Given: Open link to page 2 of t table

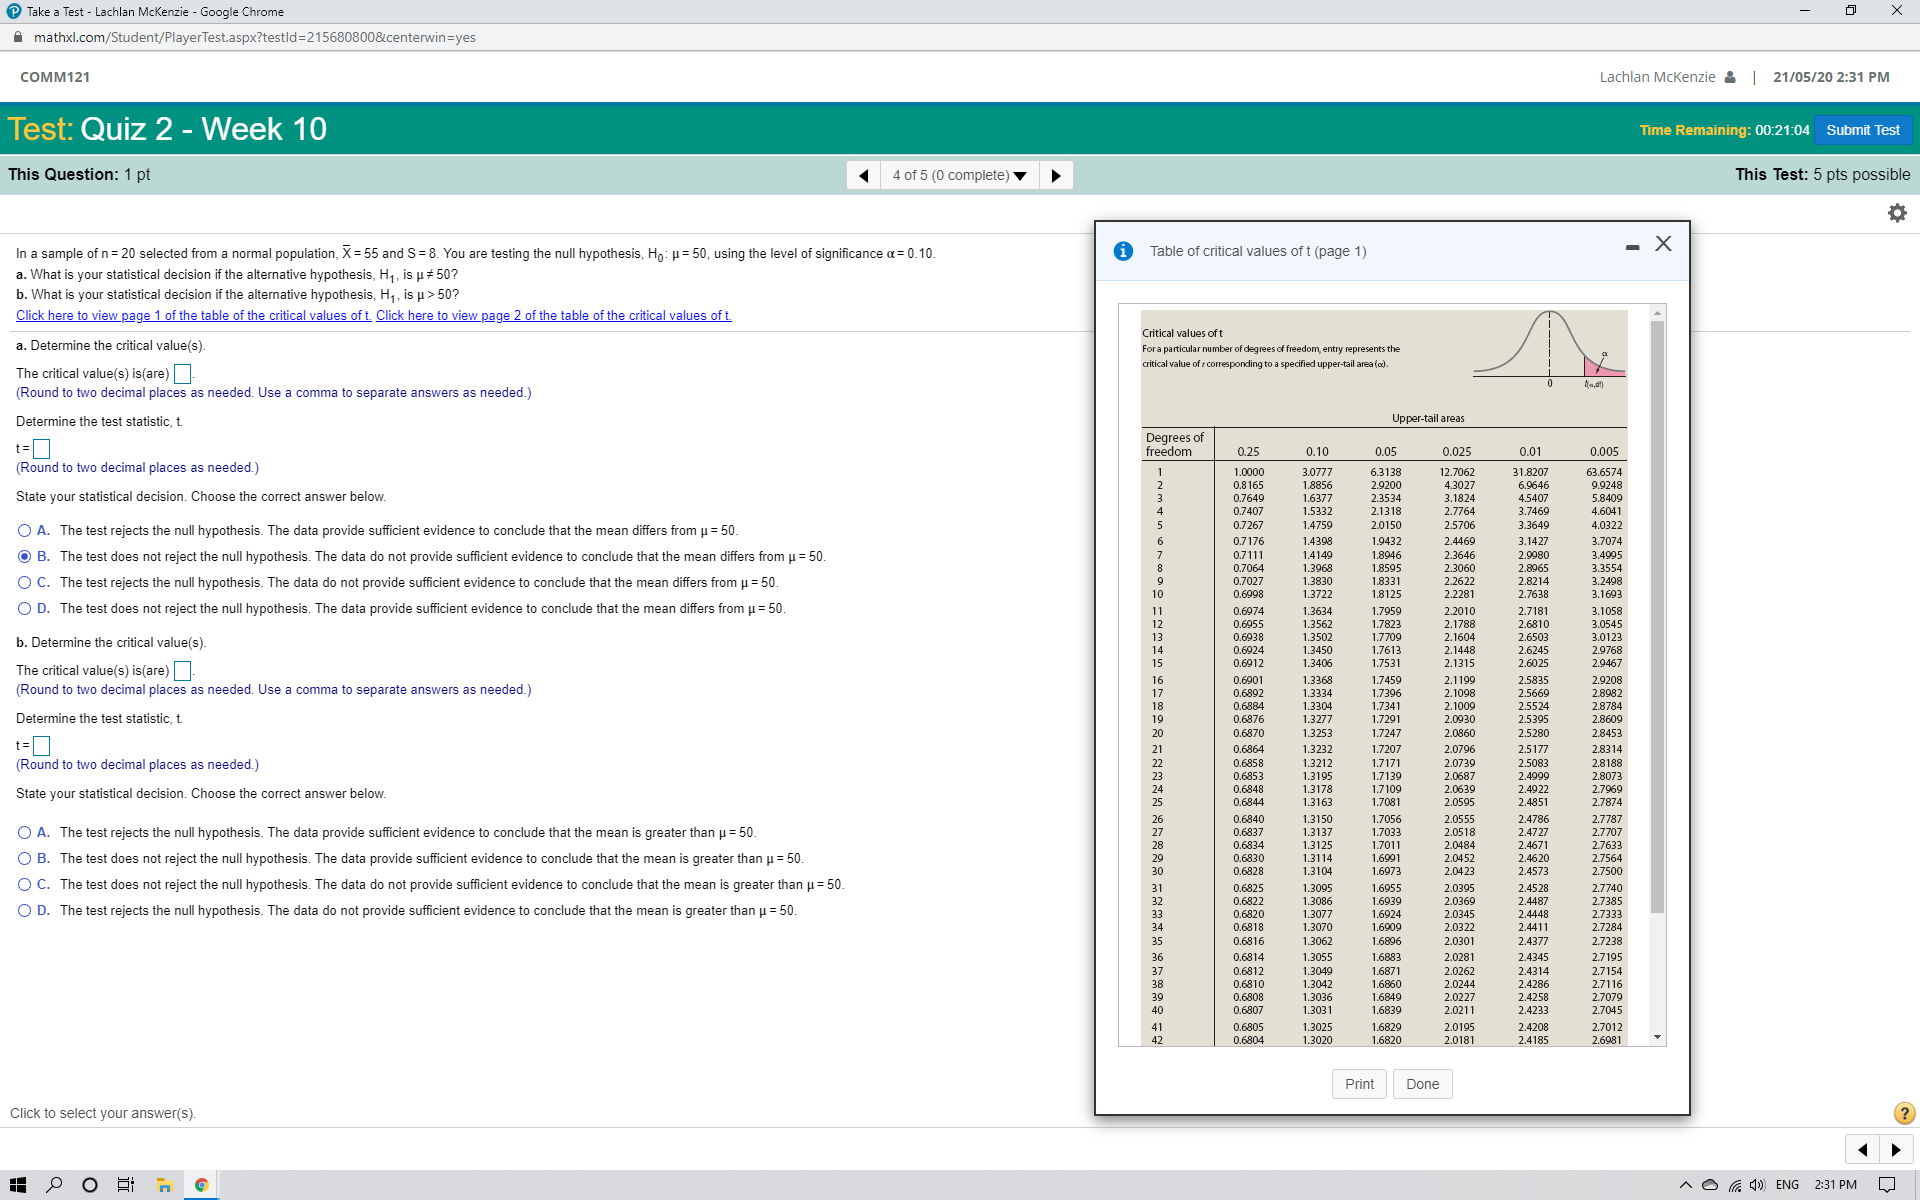Looking at the screenshot, I should (x=553, y=315).
